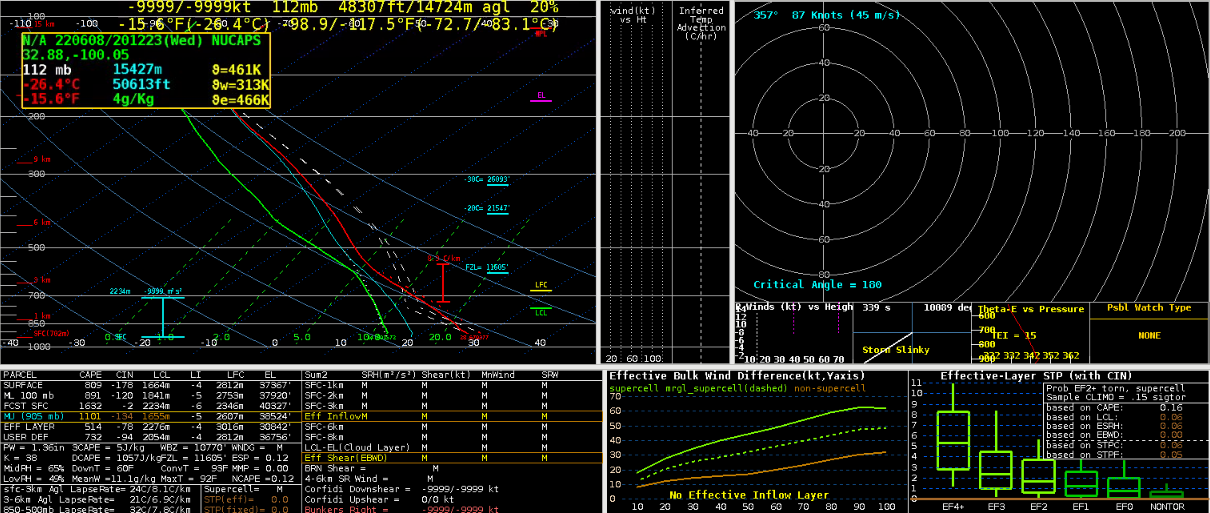Click the PARCEL column header
Viewport: 1210px width, 513px height.
[20, 374]
